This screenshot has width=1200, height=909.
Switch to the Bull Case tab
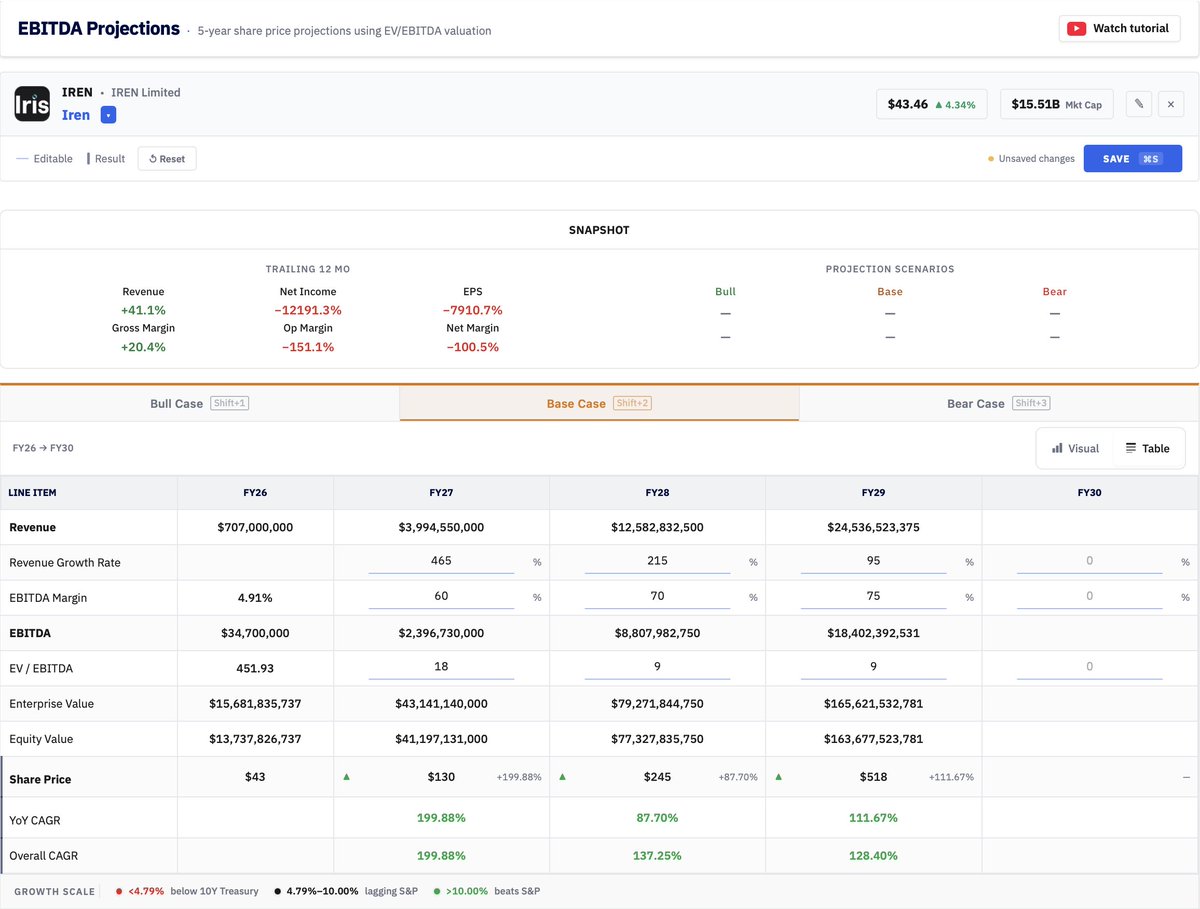tap(199, 403)
